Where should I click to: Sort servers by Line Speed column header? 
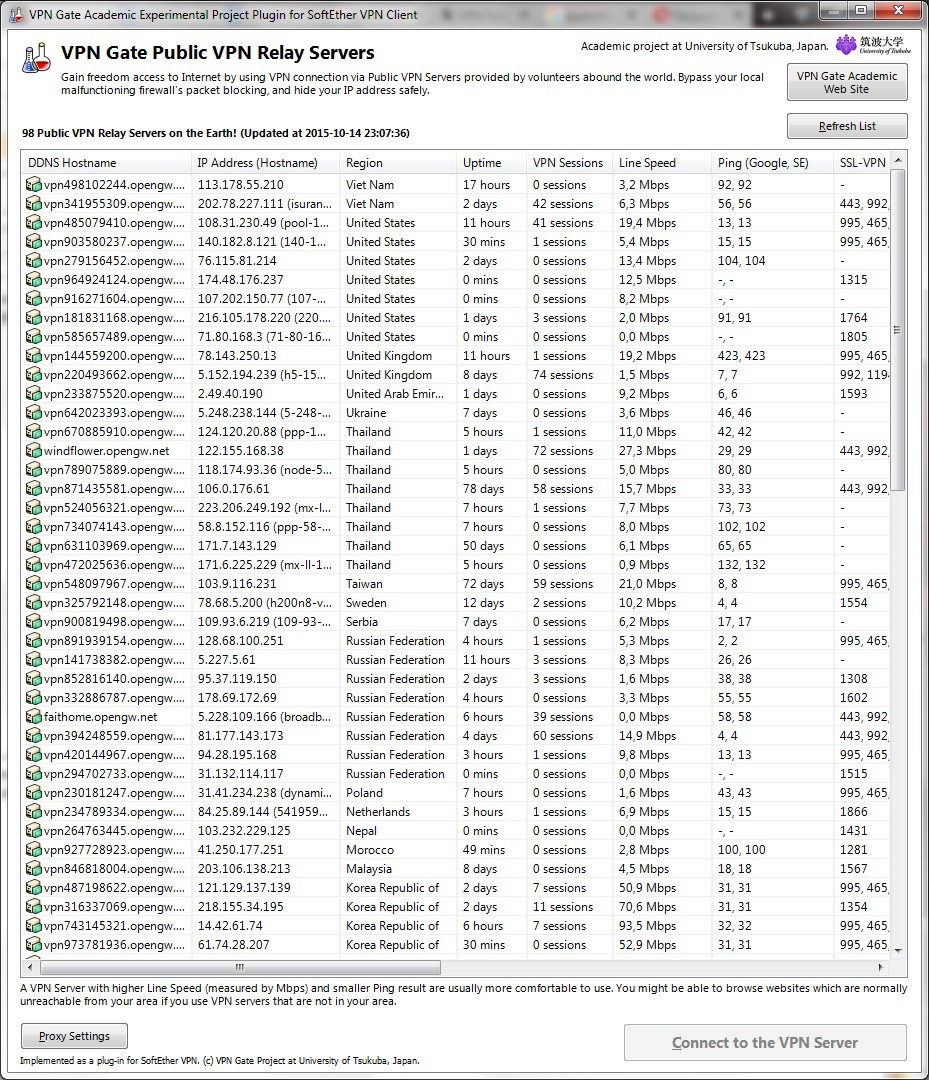(x=662, y=163)
